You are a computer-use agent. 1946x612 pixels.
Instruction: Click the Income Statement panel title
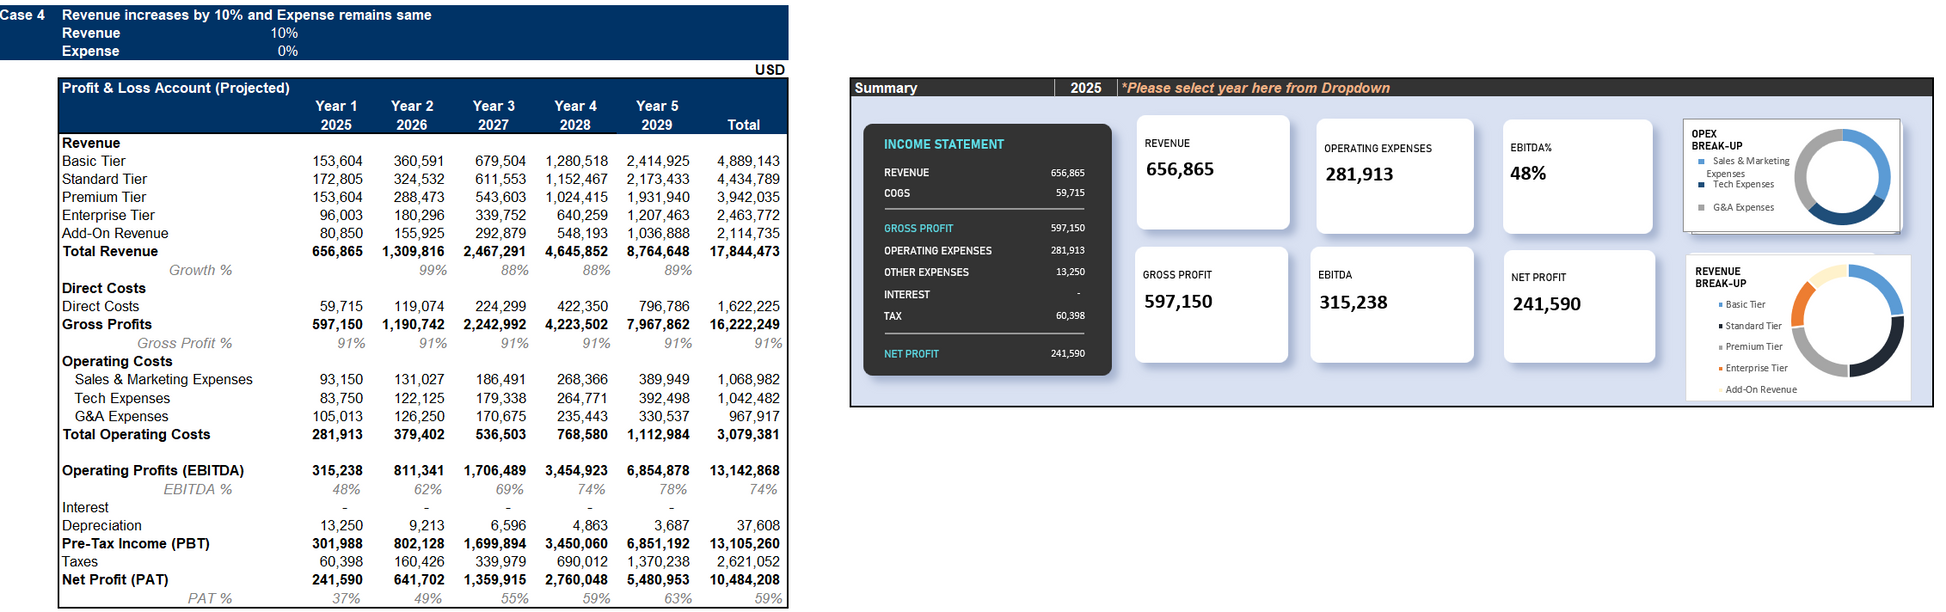(x=943, y=145)
